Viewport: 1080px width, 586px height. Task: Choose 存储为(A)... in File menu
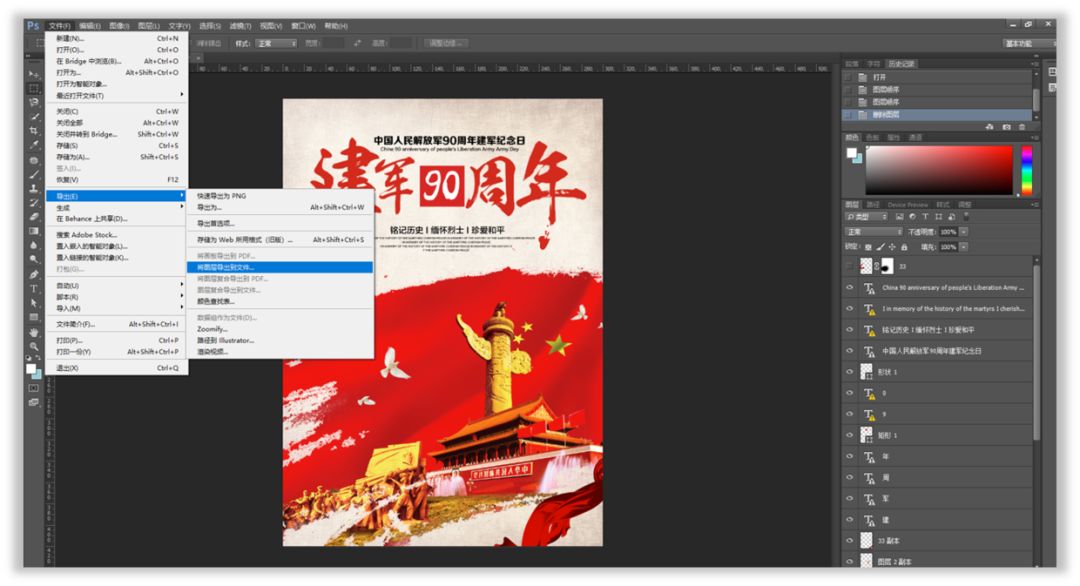coord(116,157)
